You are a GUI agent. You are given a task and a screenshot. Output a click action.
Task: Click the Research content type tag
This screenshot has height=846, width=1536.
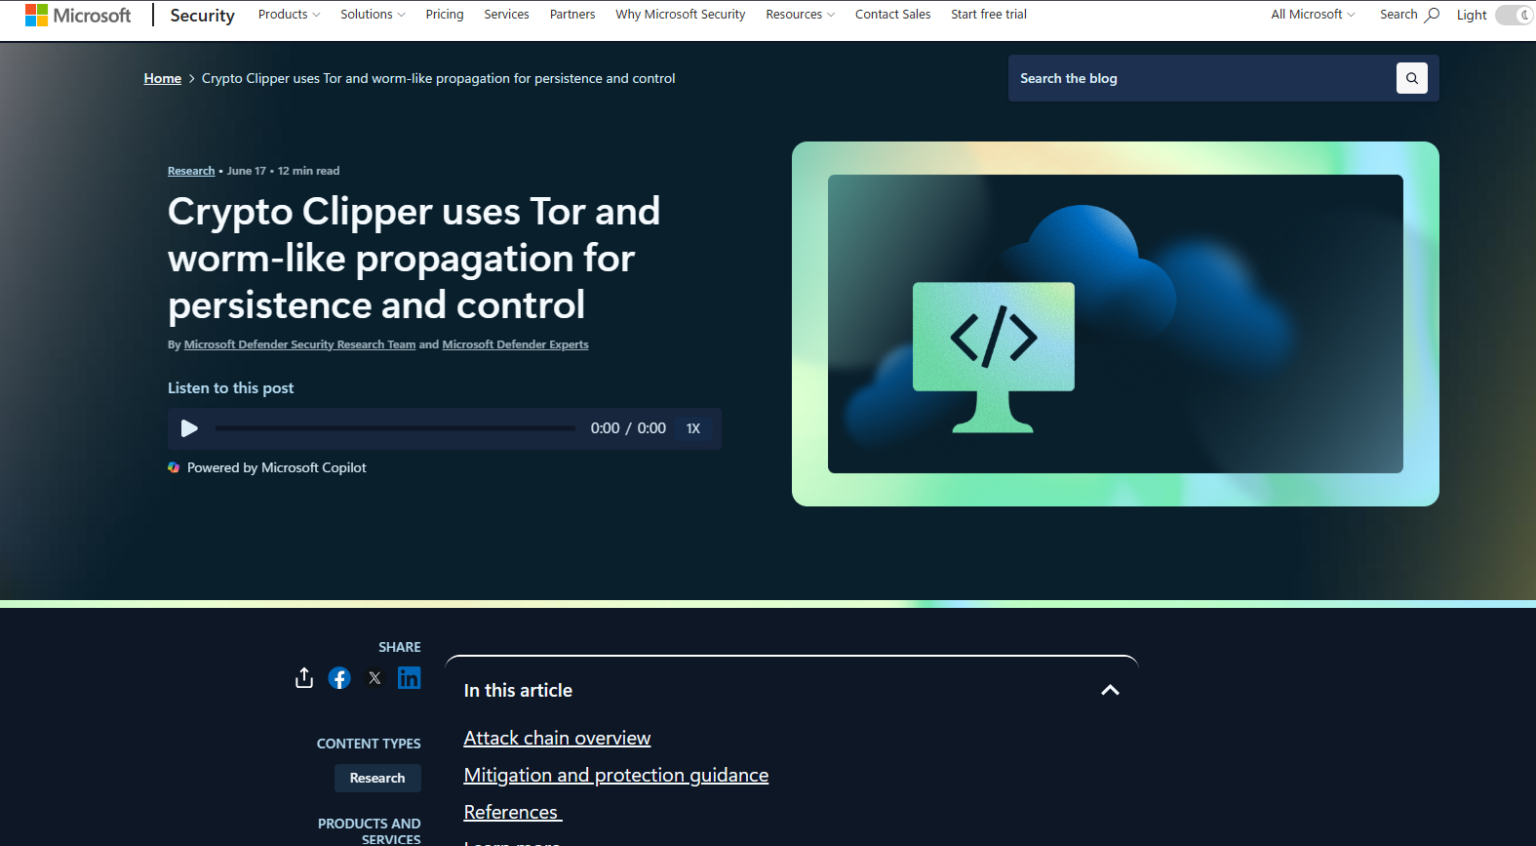378,778
